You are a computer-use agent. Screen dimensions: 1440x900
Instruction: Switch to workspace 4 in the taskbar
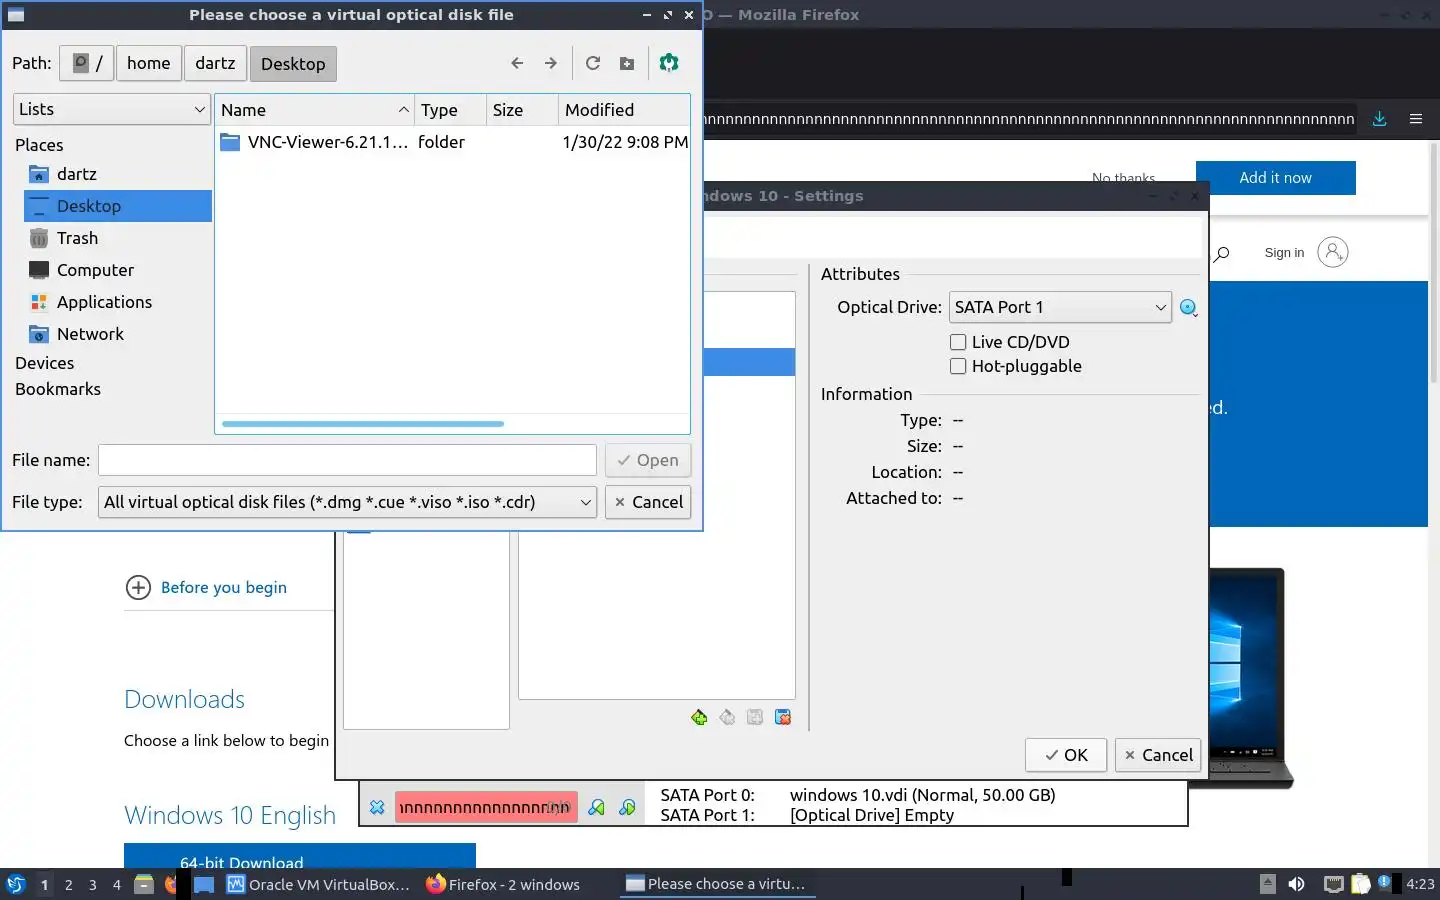click(x=116, y=884)
